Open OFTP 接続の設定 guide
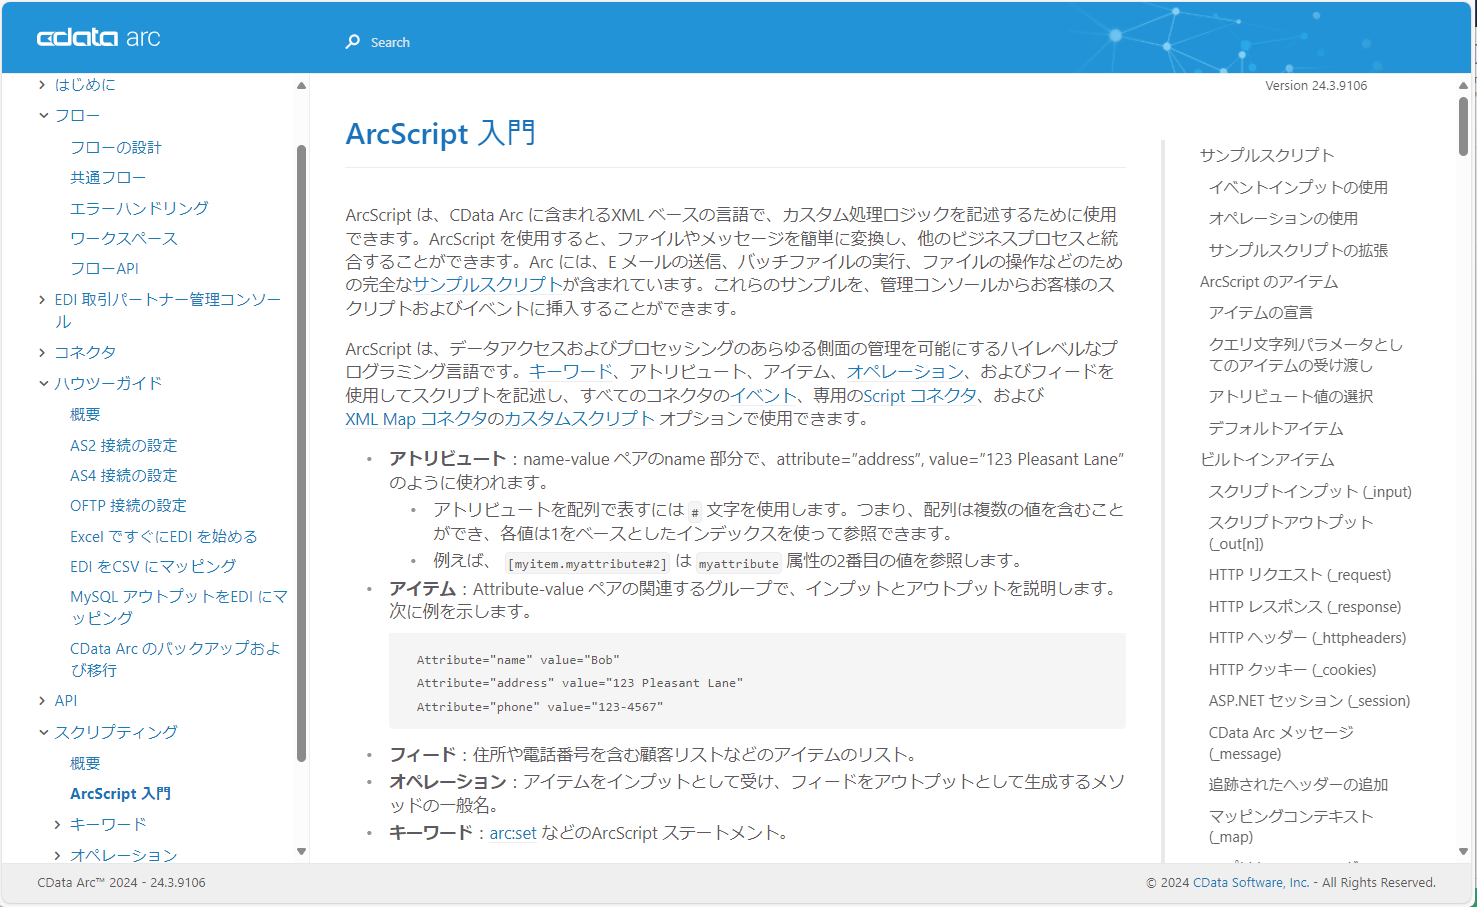This screenshot has width=1477, height=907. [x=128, y=505]
